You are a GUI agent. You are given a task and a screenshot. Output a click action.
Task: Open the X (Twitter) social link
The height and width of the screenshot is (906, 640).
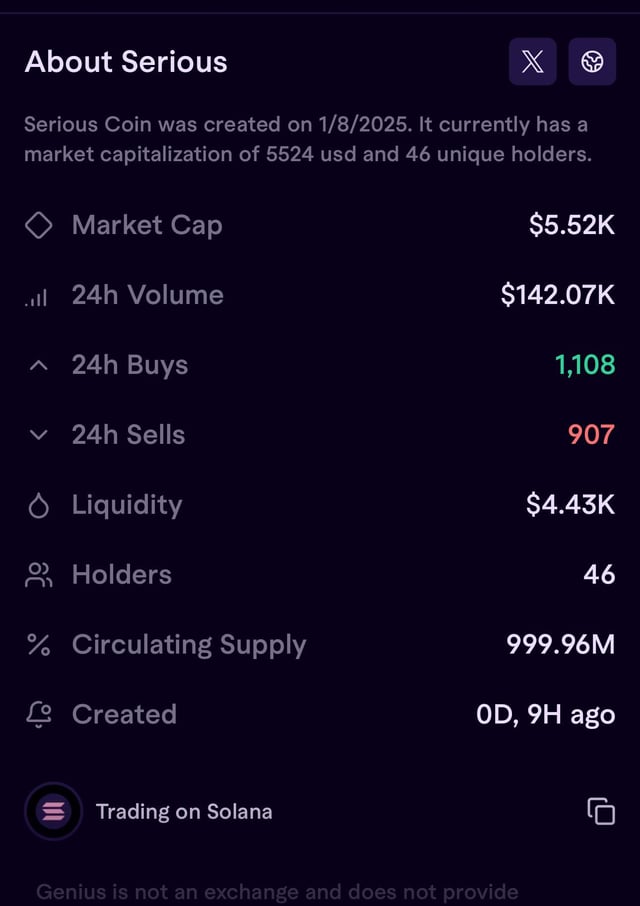pos(532,62)
